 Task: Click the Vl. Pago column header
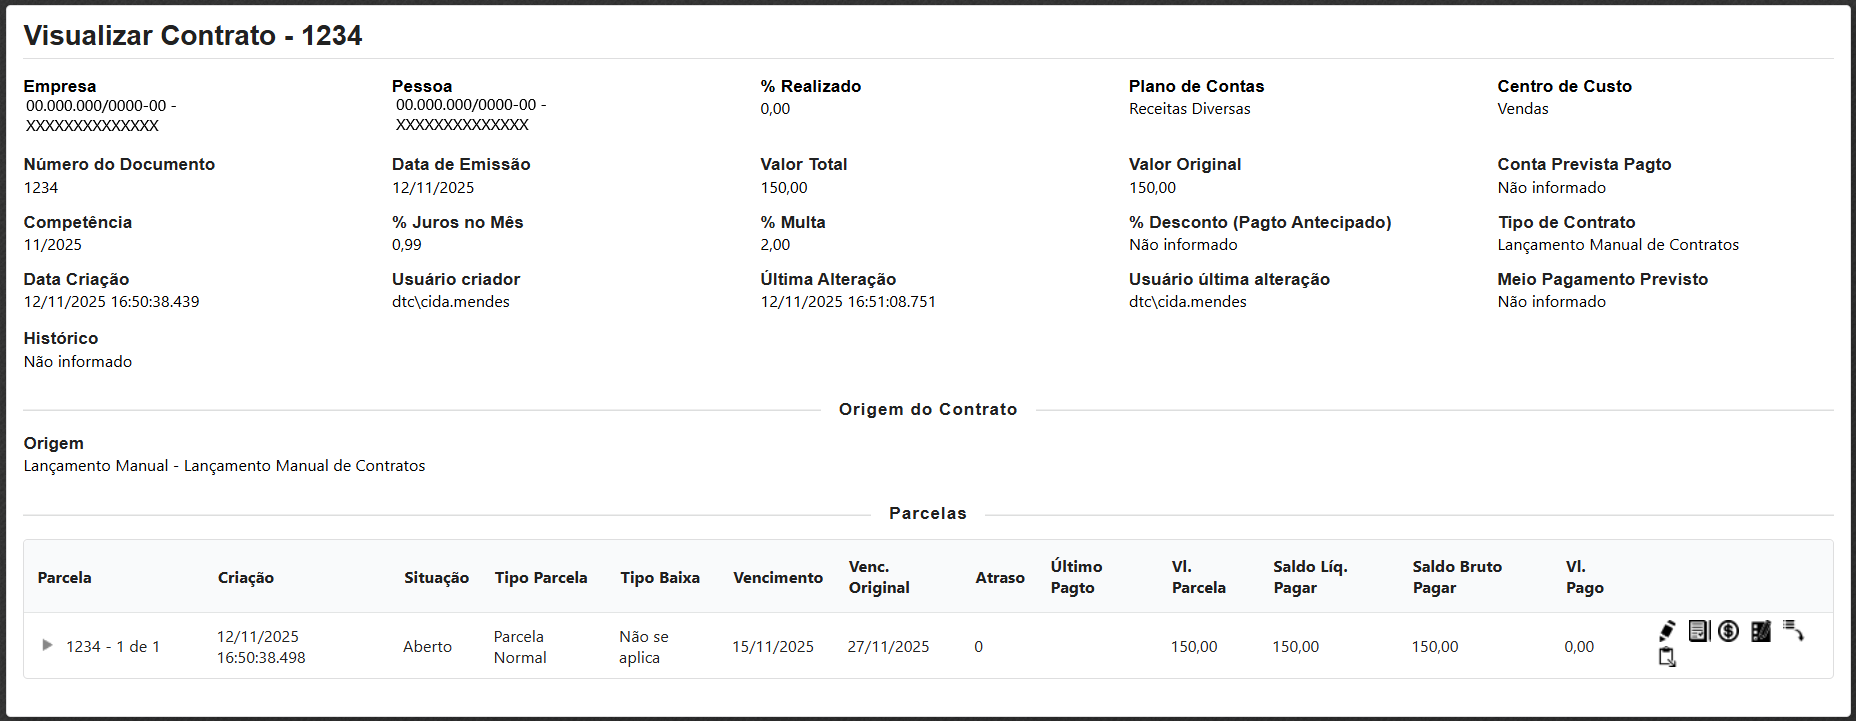point(1584,577)
